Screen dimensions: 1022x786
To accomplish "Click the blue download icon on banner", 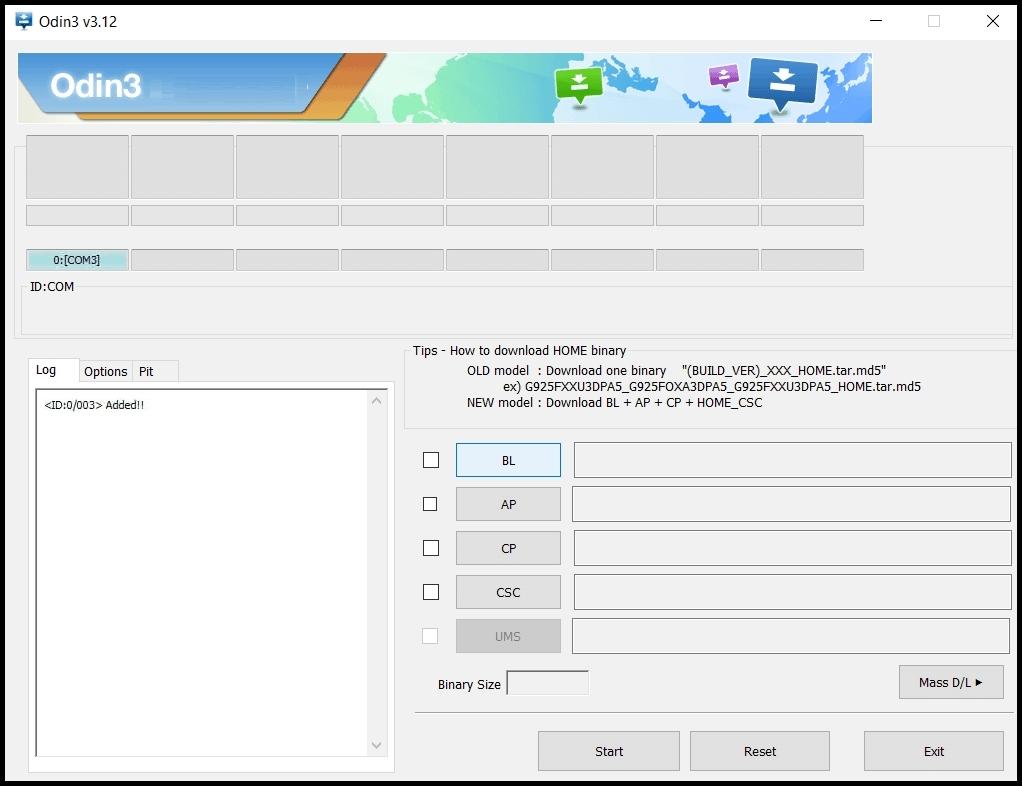I will (782, 83).
